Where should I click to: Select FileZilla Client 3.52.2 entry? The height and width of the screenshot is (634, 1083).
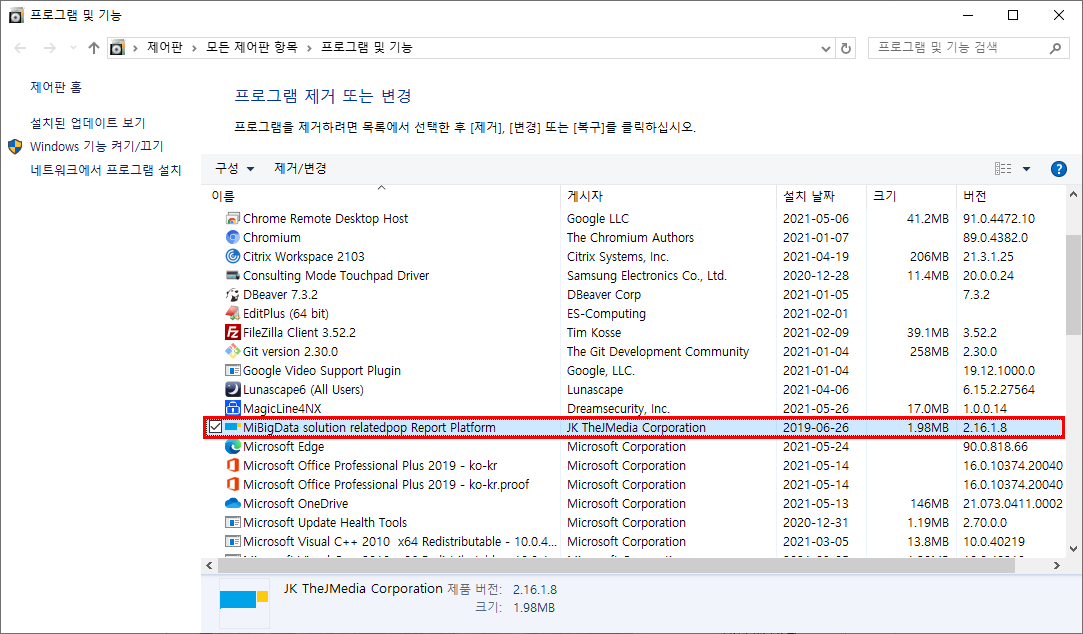(x=299, y=332)
